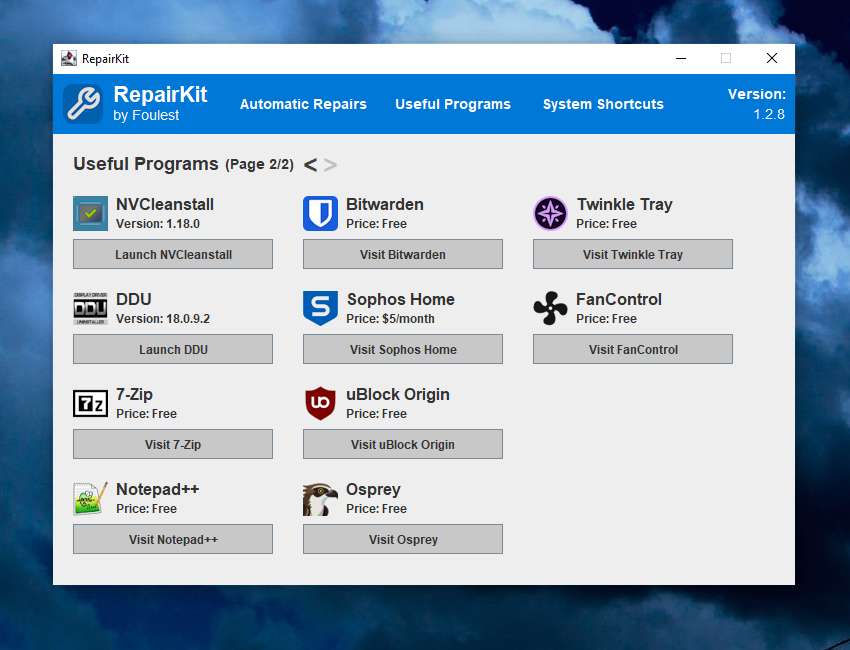Click the 'Version: 1.2.8' header text

pyautogui.click(x=757, y=104)
